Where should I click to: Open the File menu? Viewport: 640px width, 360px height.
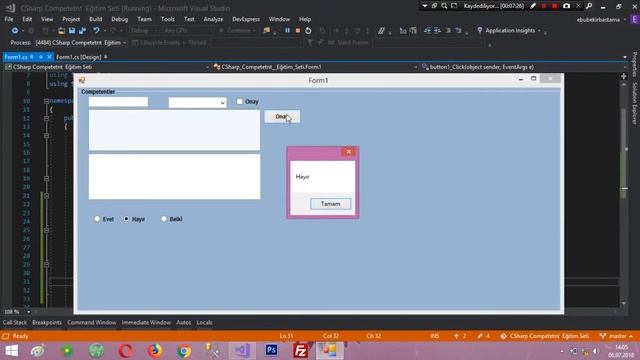coord(9,19)
